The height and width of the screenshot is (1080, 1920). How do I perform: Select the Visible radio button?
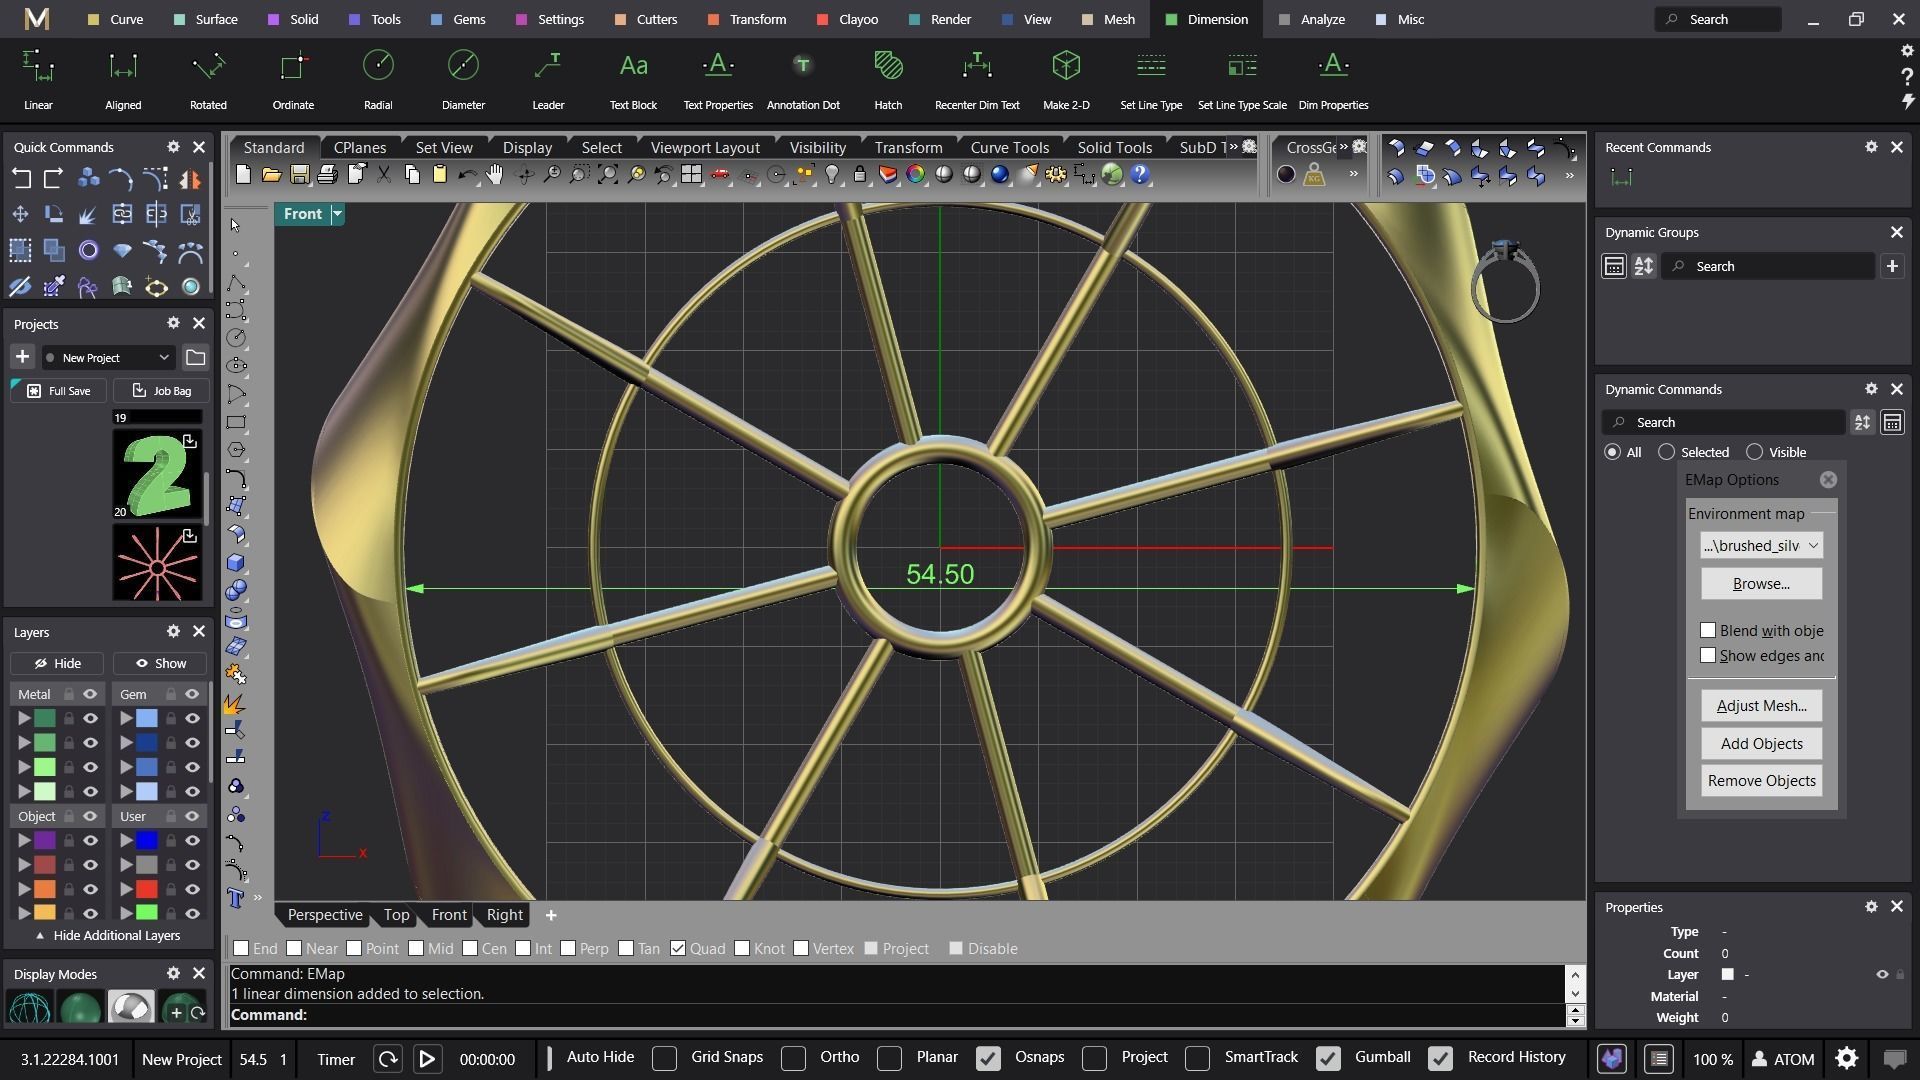1754,452
